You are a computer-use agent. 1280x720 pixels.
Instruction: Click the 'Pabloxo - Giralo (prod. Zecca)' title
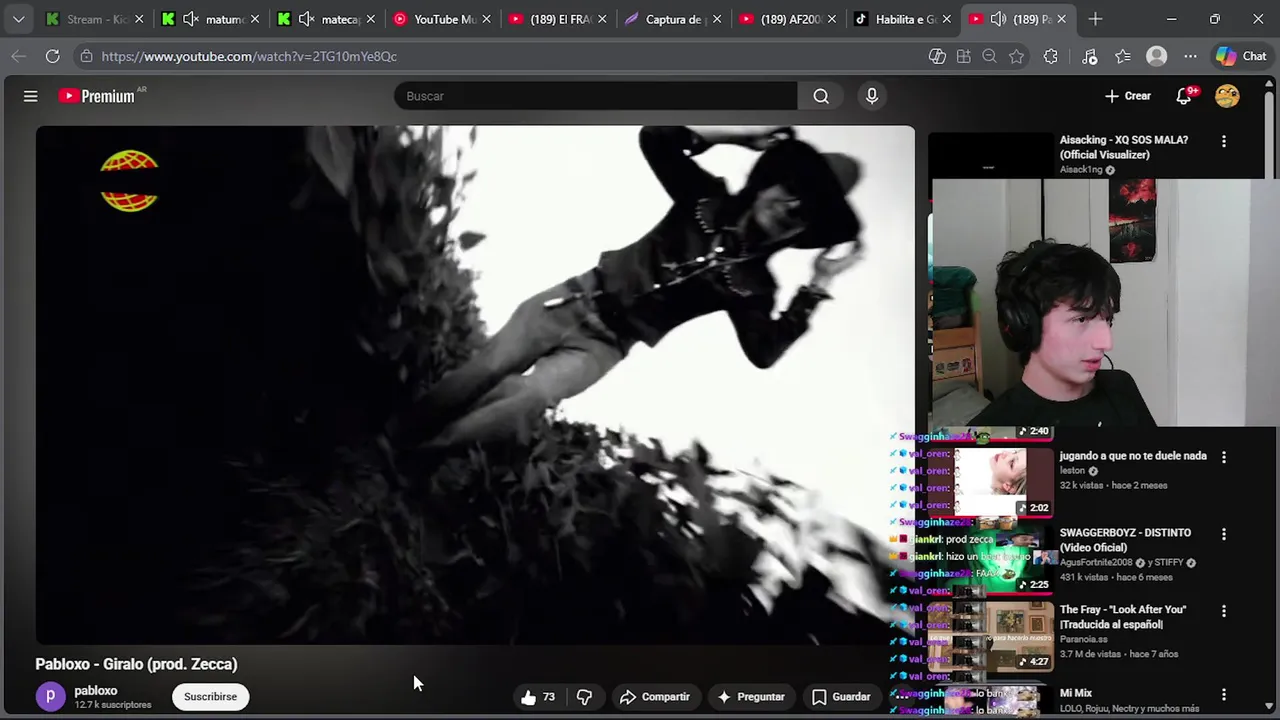click(136, 664)
